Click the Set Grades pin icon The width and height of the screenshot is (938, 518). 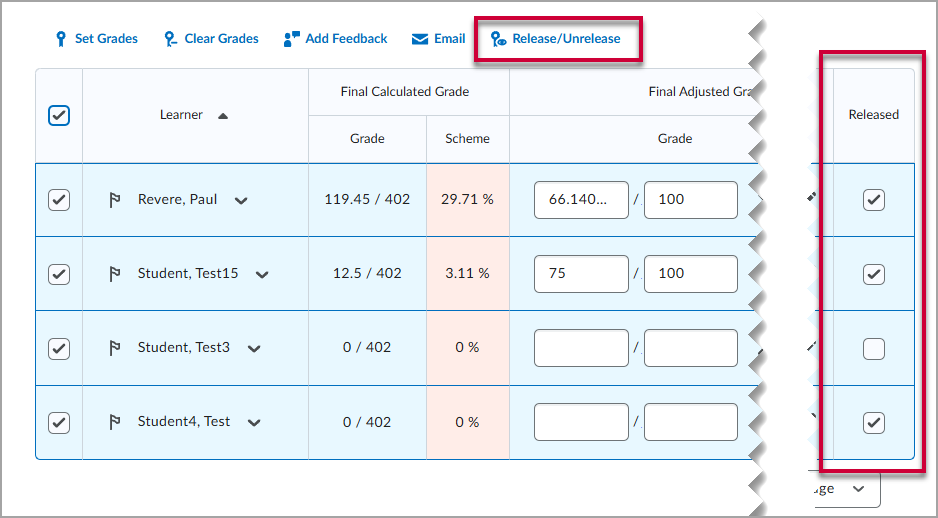[60, 39]
